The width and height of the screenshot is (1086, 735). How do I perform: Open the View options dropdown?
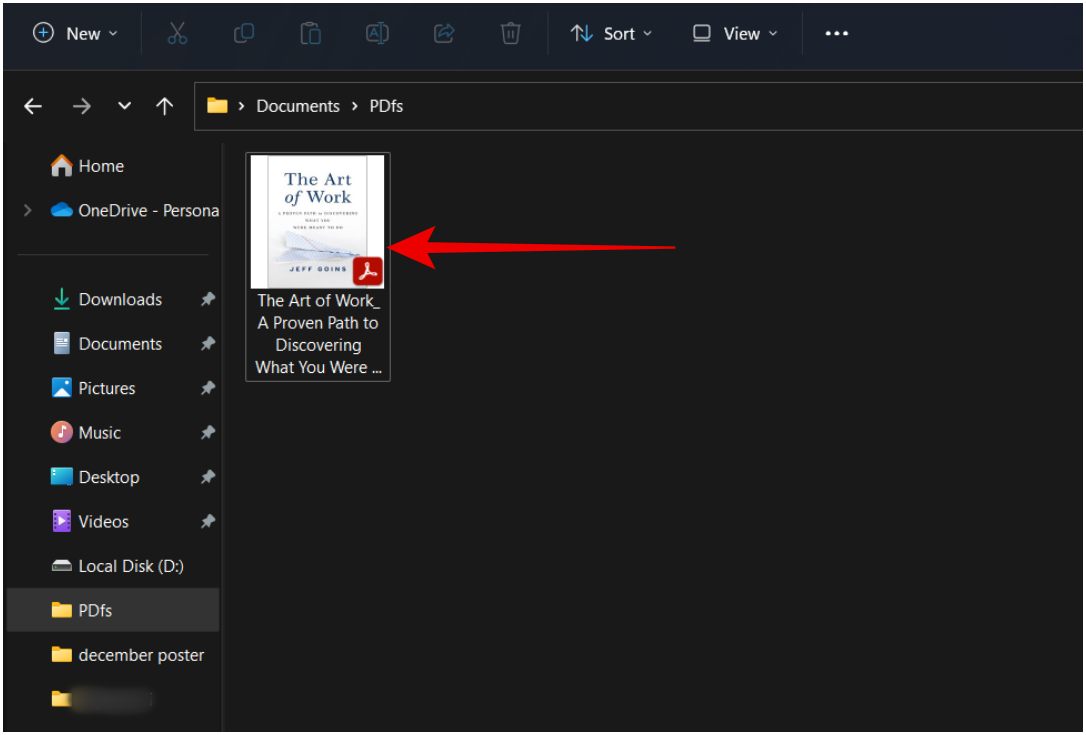pos(734,33)
